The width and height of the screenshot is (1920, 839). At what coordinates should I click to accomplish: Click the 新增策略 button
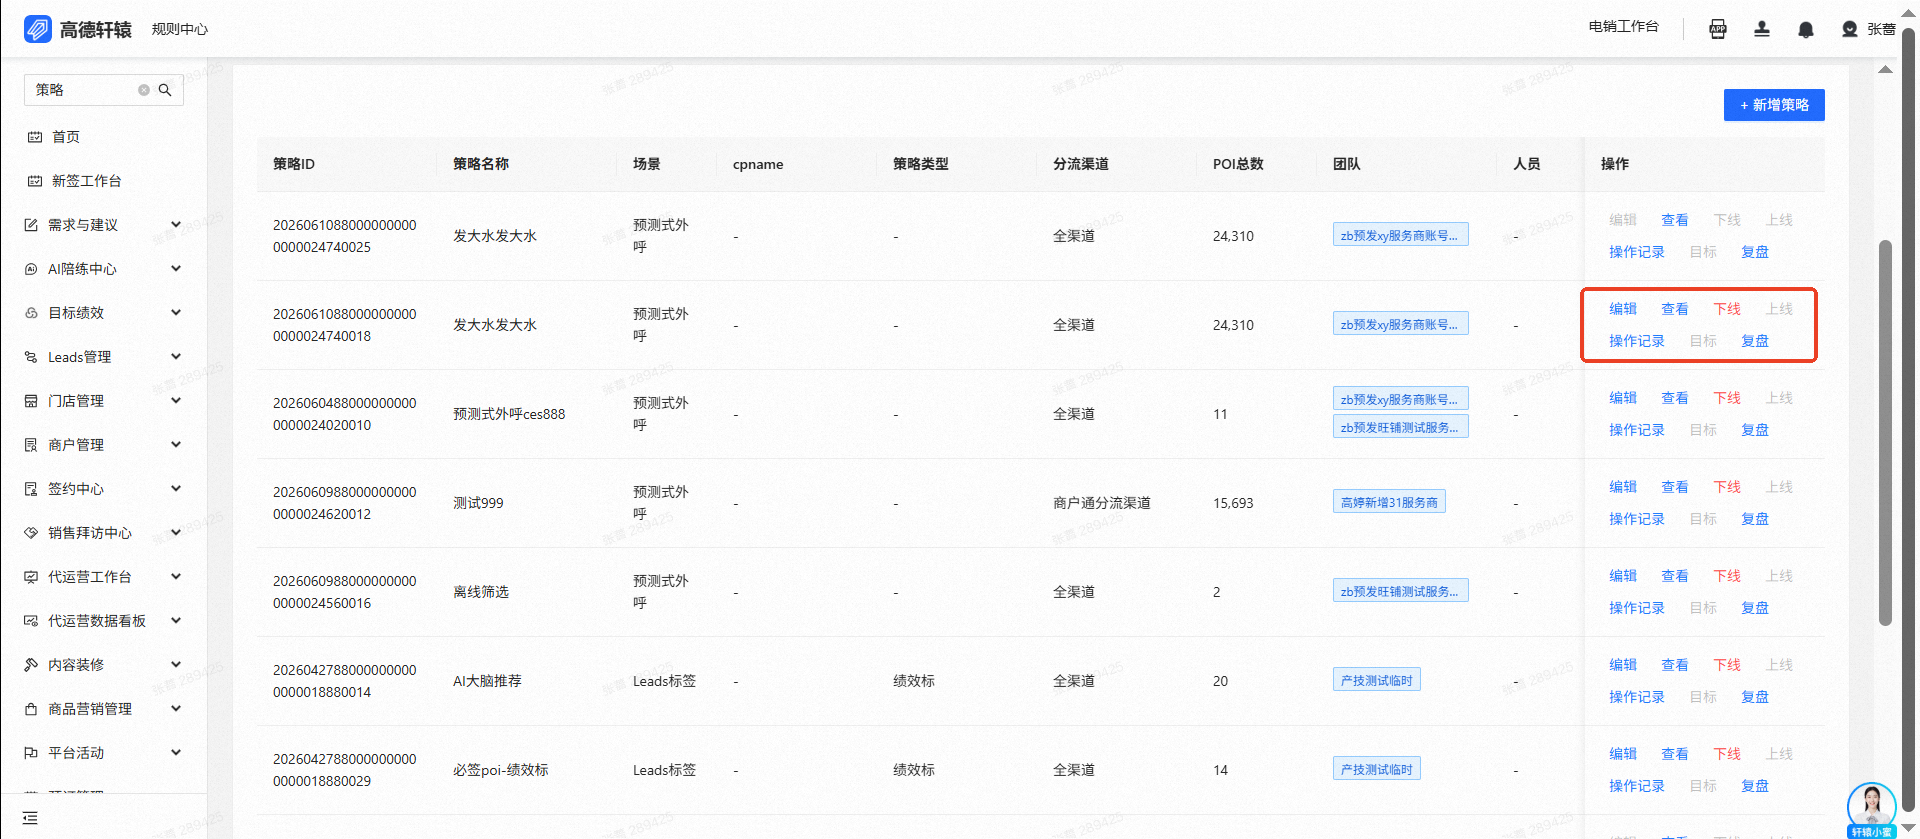(1774, 105)
